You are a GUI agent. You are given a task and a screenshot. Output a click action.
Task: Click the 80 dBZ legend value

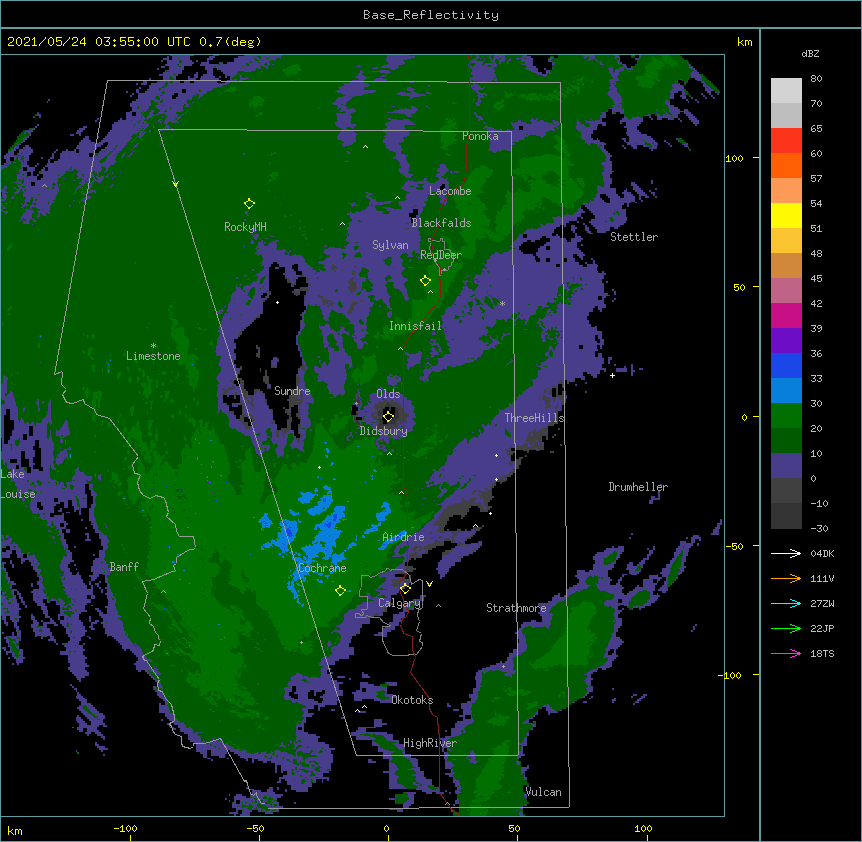point(816,79)
